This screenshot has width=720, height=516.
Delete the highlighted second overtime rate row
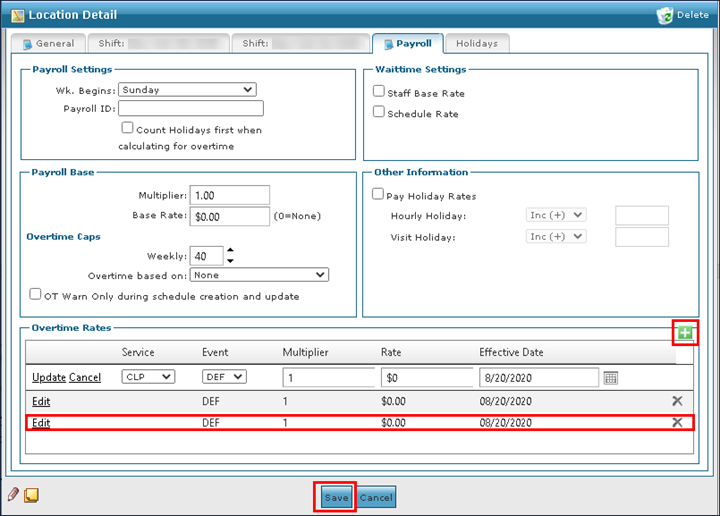(677, 422)
